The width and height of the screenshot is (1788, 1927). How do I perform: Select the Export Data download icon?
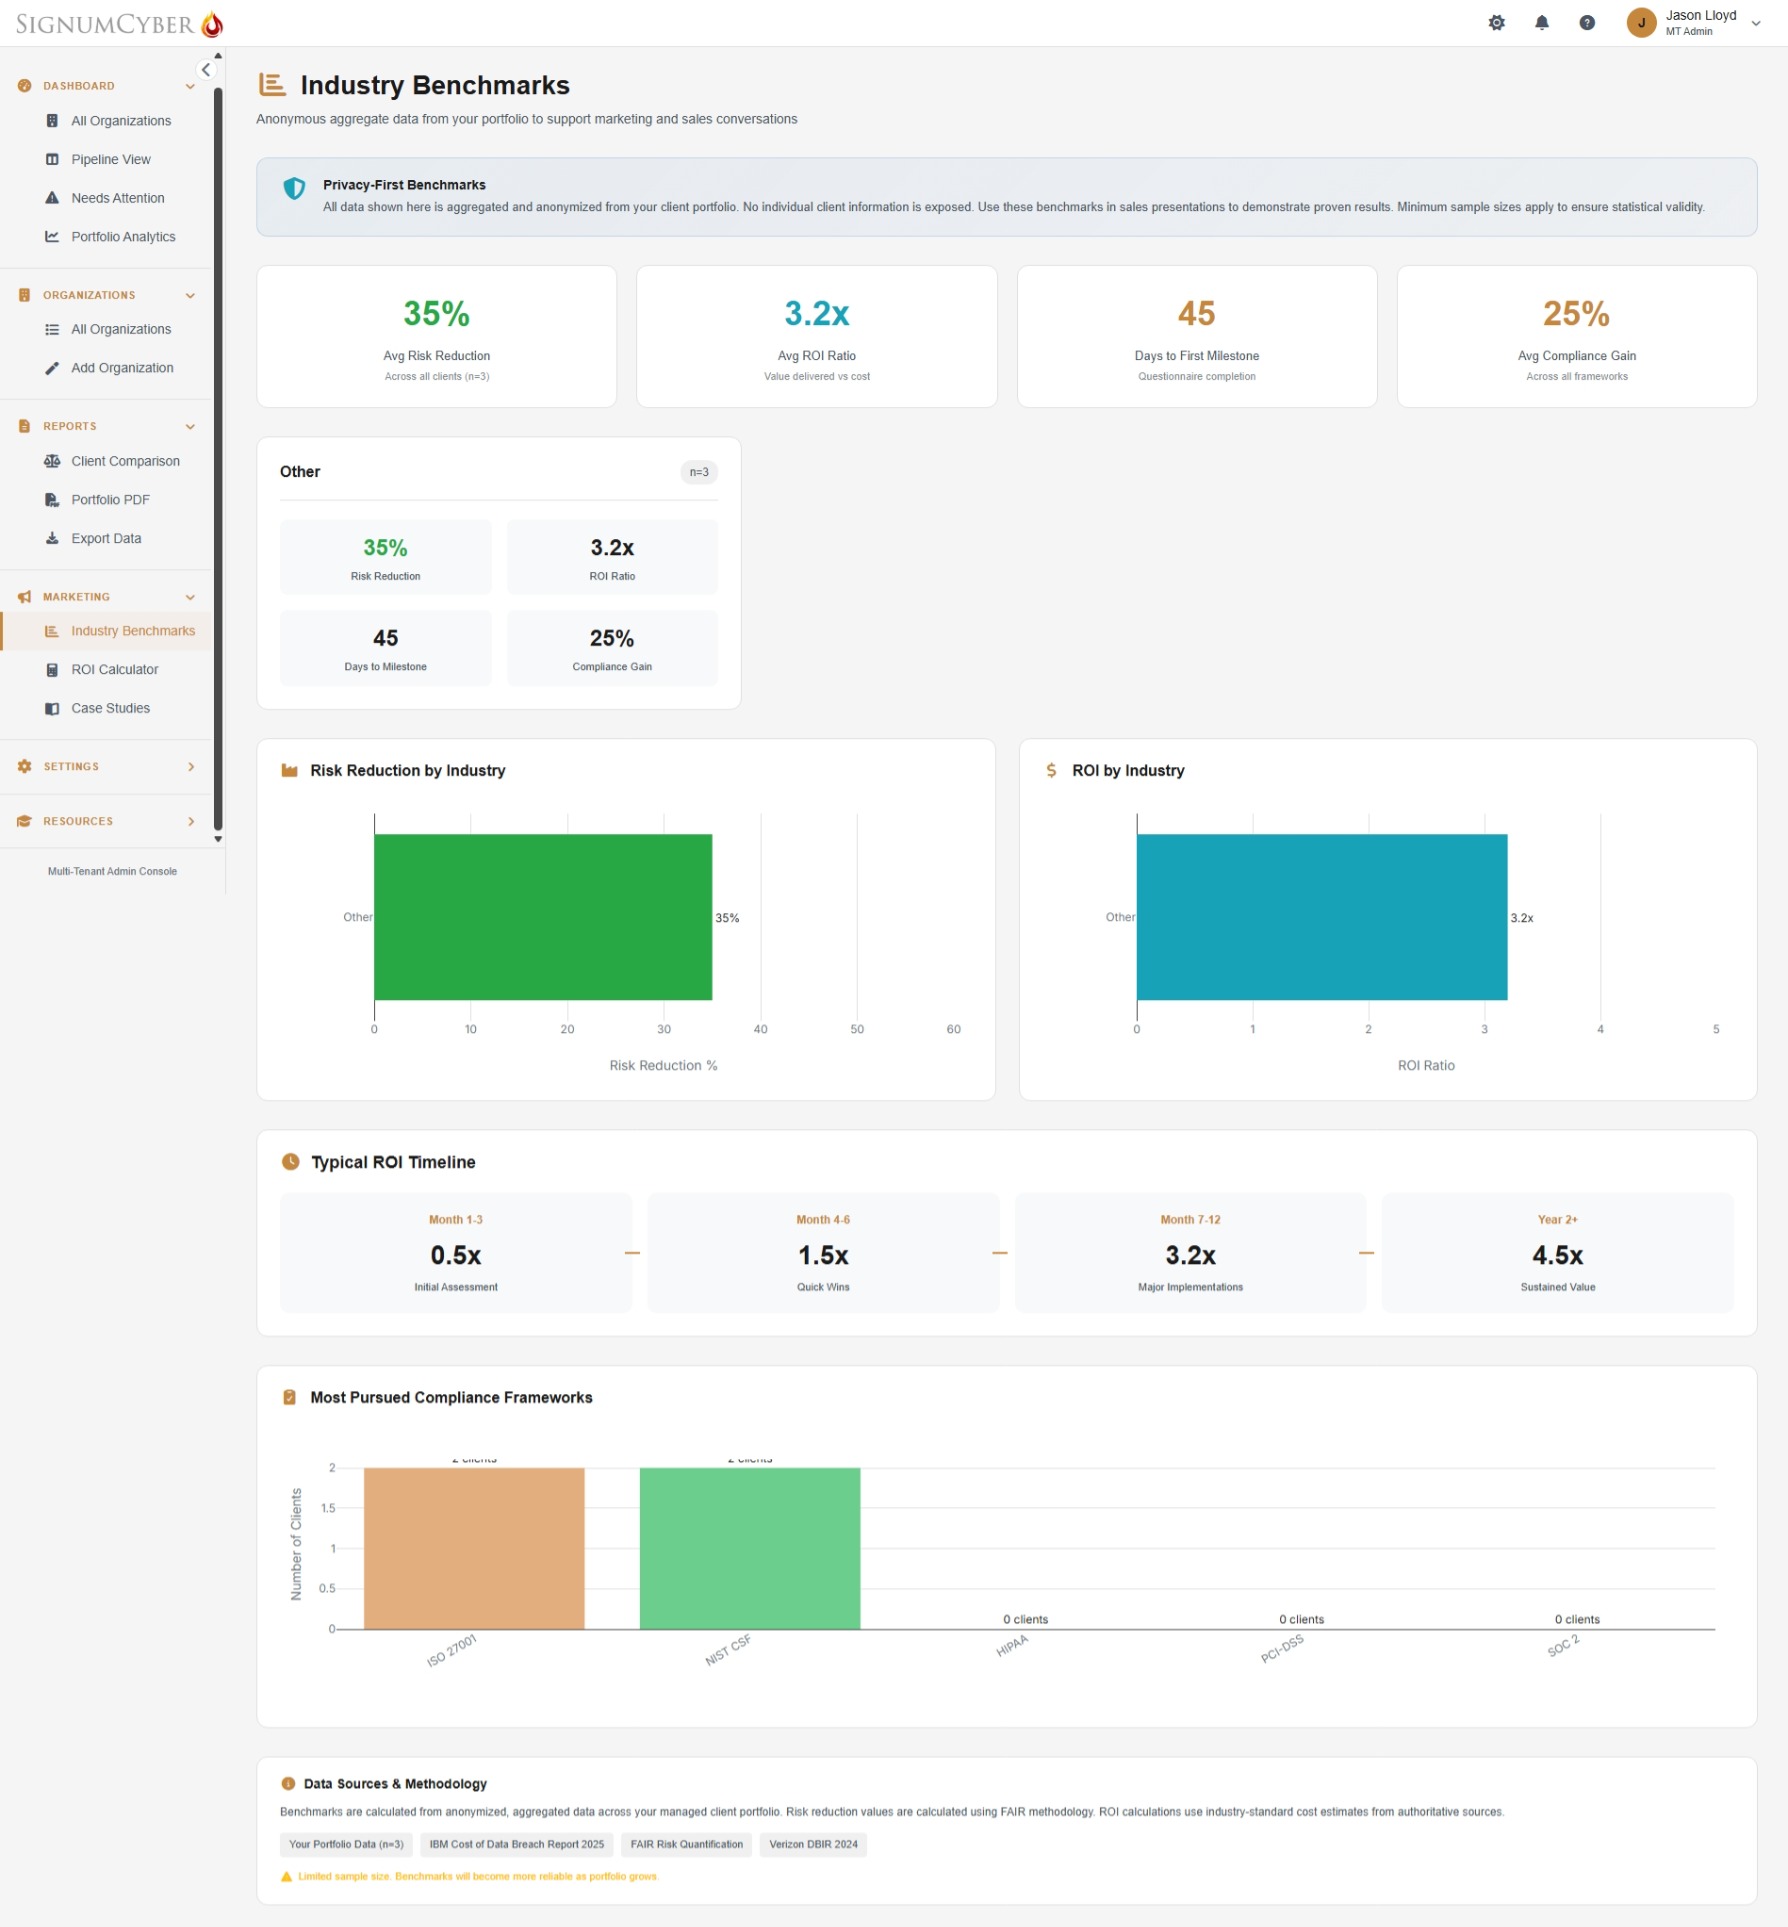pyautogui.click(x=52, y=538)
